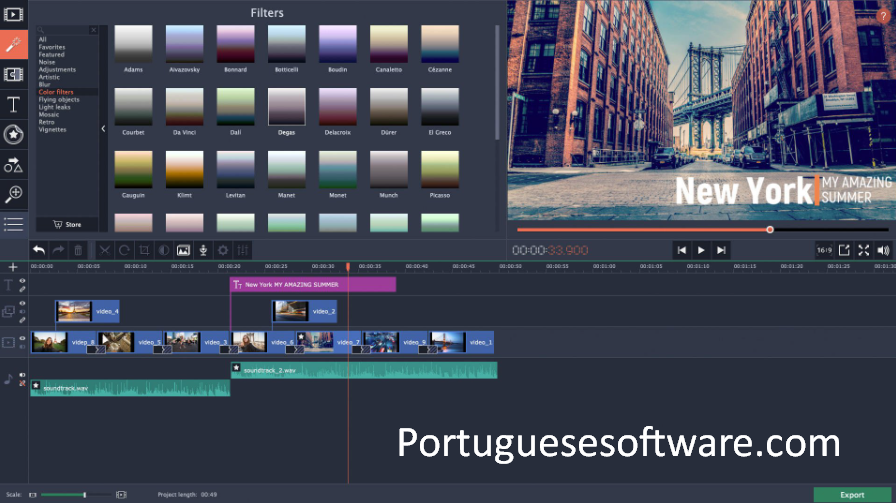Toggle overlay track mute icon
896x503 pixels.
pyautogui.click(x=22, y=312)
